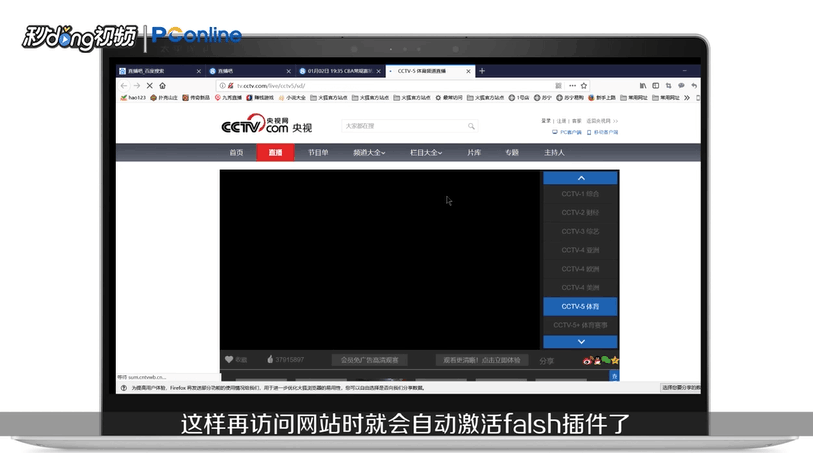Click the QR code icon in address bar
The height and width of the screenshot is (453, 813).
pyautogui.click(x=558, y=86)
